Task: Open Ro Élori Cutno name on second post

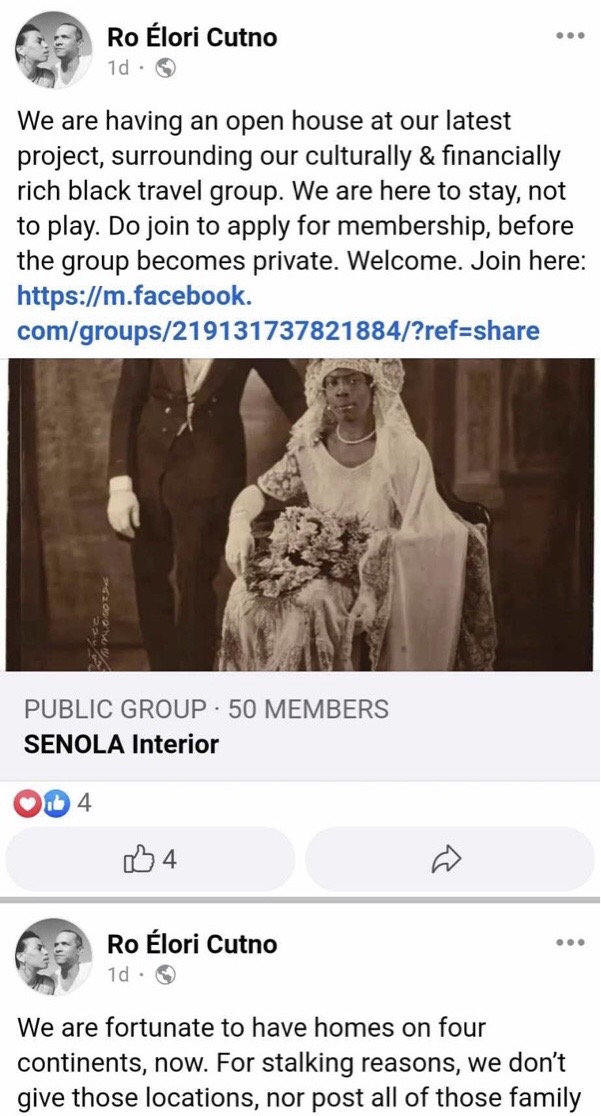Action: click(x=192, y=944)
